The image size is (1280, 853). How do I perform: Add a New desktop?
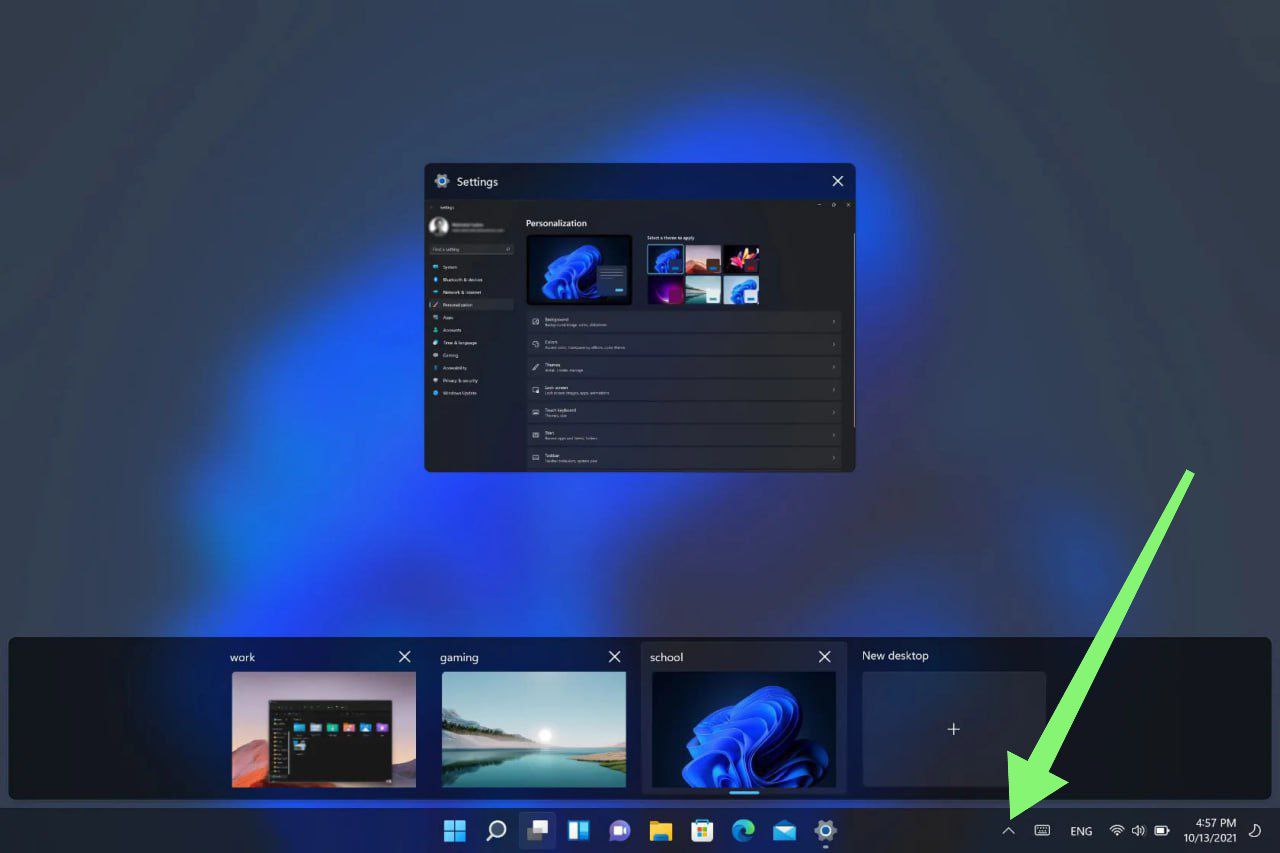(953, 729)
